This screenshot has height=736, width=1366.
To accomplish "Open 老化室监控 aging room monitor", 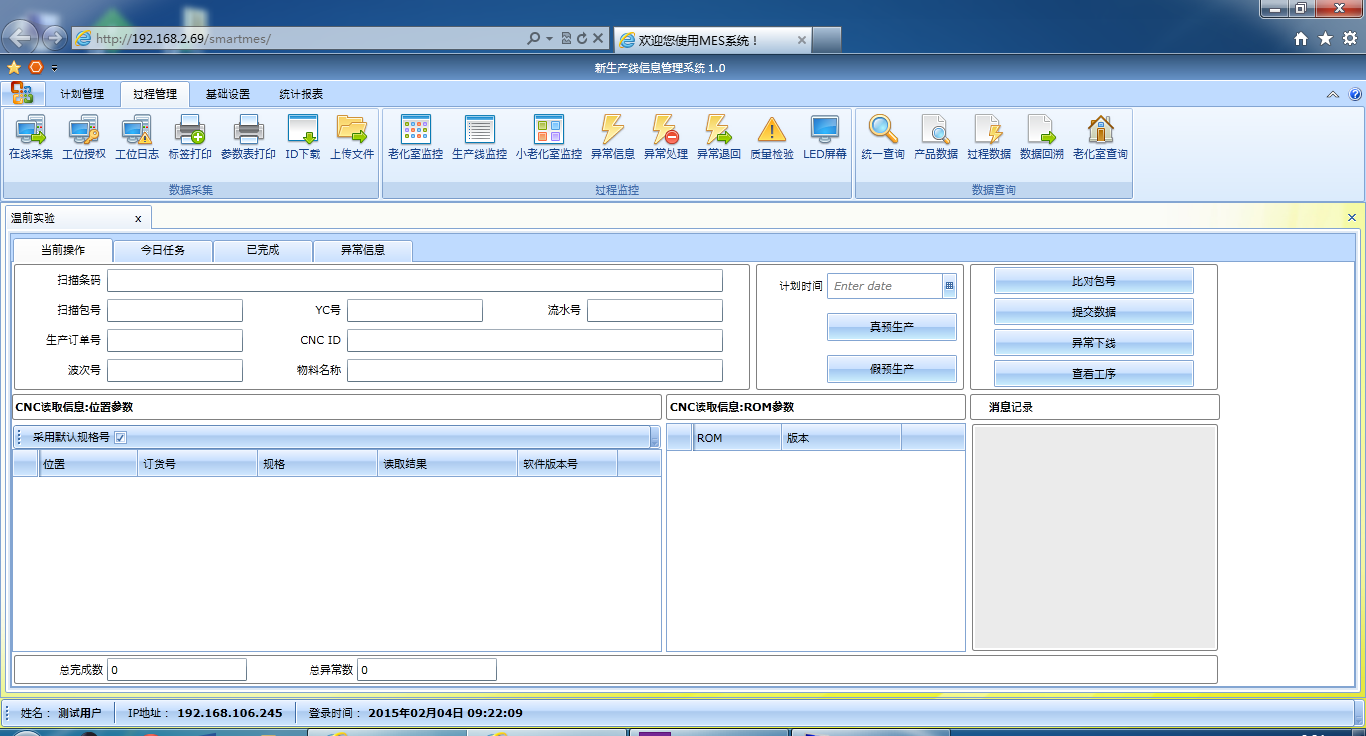I will [415, 137].
